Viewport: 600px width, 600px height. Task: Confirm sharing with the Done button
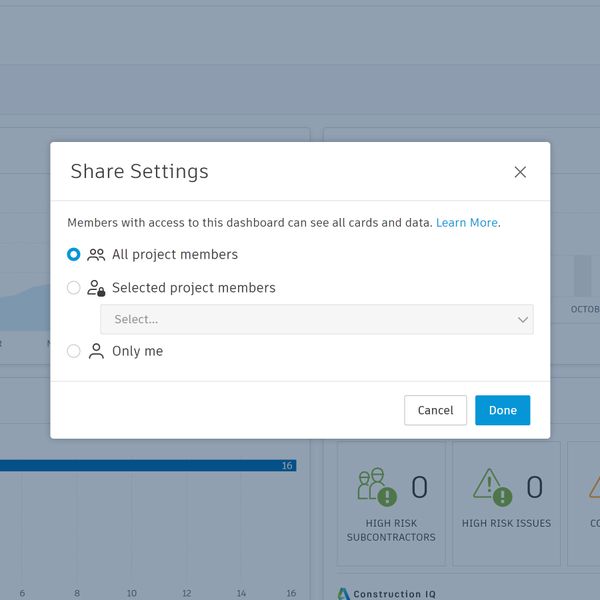(502, 410)
